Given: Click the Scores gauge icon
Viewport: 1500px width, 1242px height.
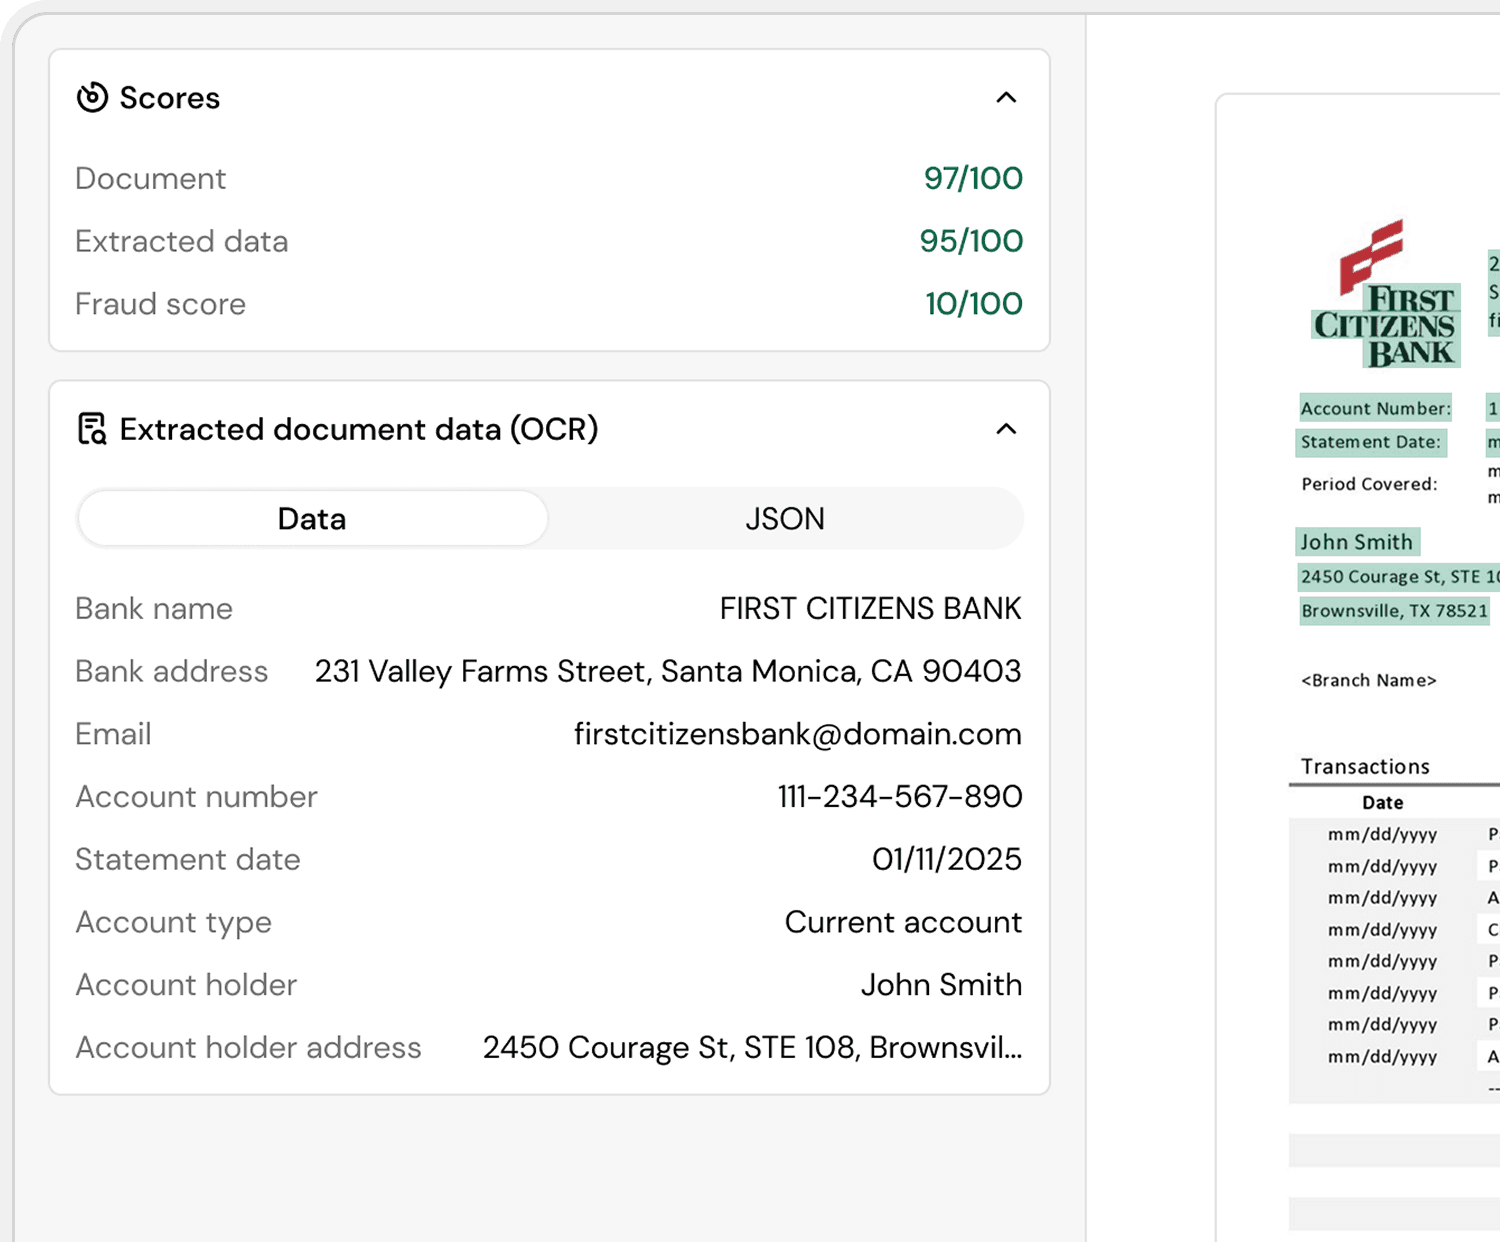Looking at the screenshot, I should [92, 97].
